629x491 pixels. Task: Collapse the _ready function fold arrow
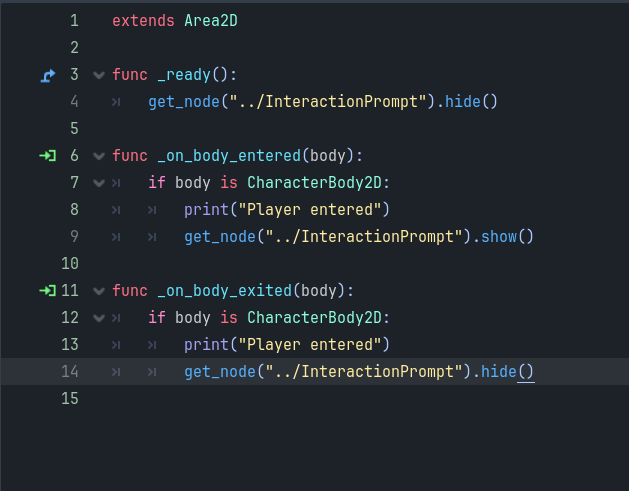pyautogui.click(x=98, y=75)
